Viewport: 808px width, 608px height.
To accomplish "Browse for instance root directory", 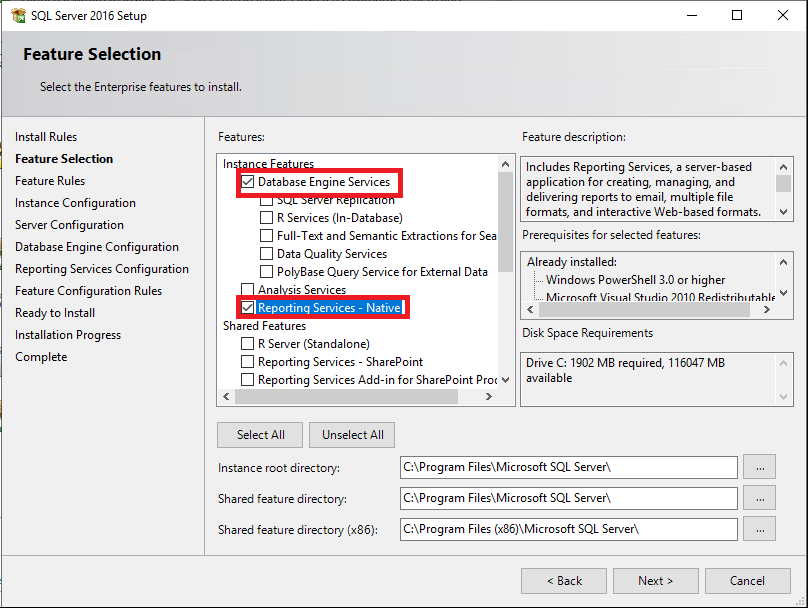I will (x=760, y=467).
